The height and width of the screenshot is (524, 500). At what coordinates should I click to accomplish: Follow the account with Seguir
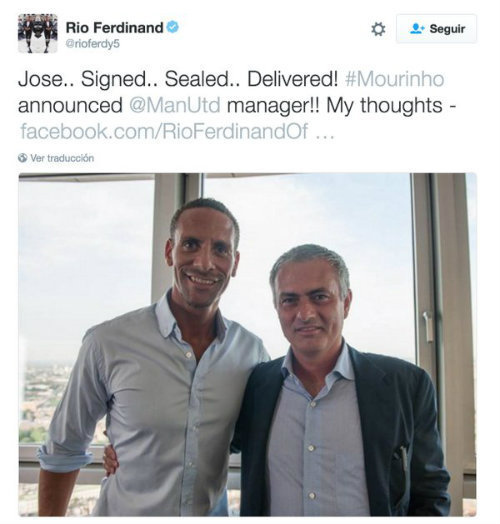[436, 29]
